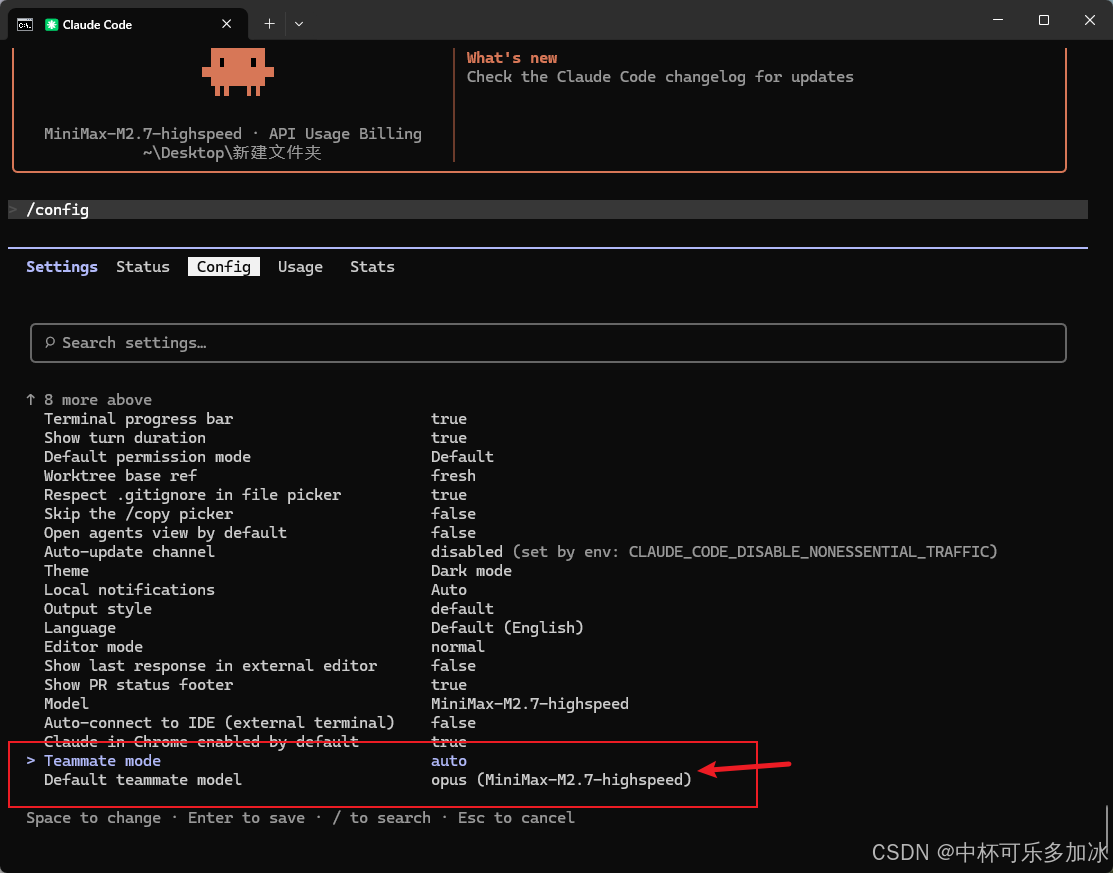Image resolution: width=1113 pixels, height=873 pixels.
Task: Focus the Search settings field
Action: [x=548, y=343]
